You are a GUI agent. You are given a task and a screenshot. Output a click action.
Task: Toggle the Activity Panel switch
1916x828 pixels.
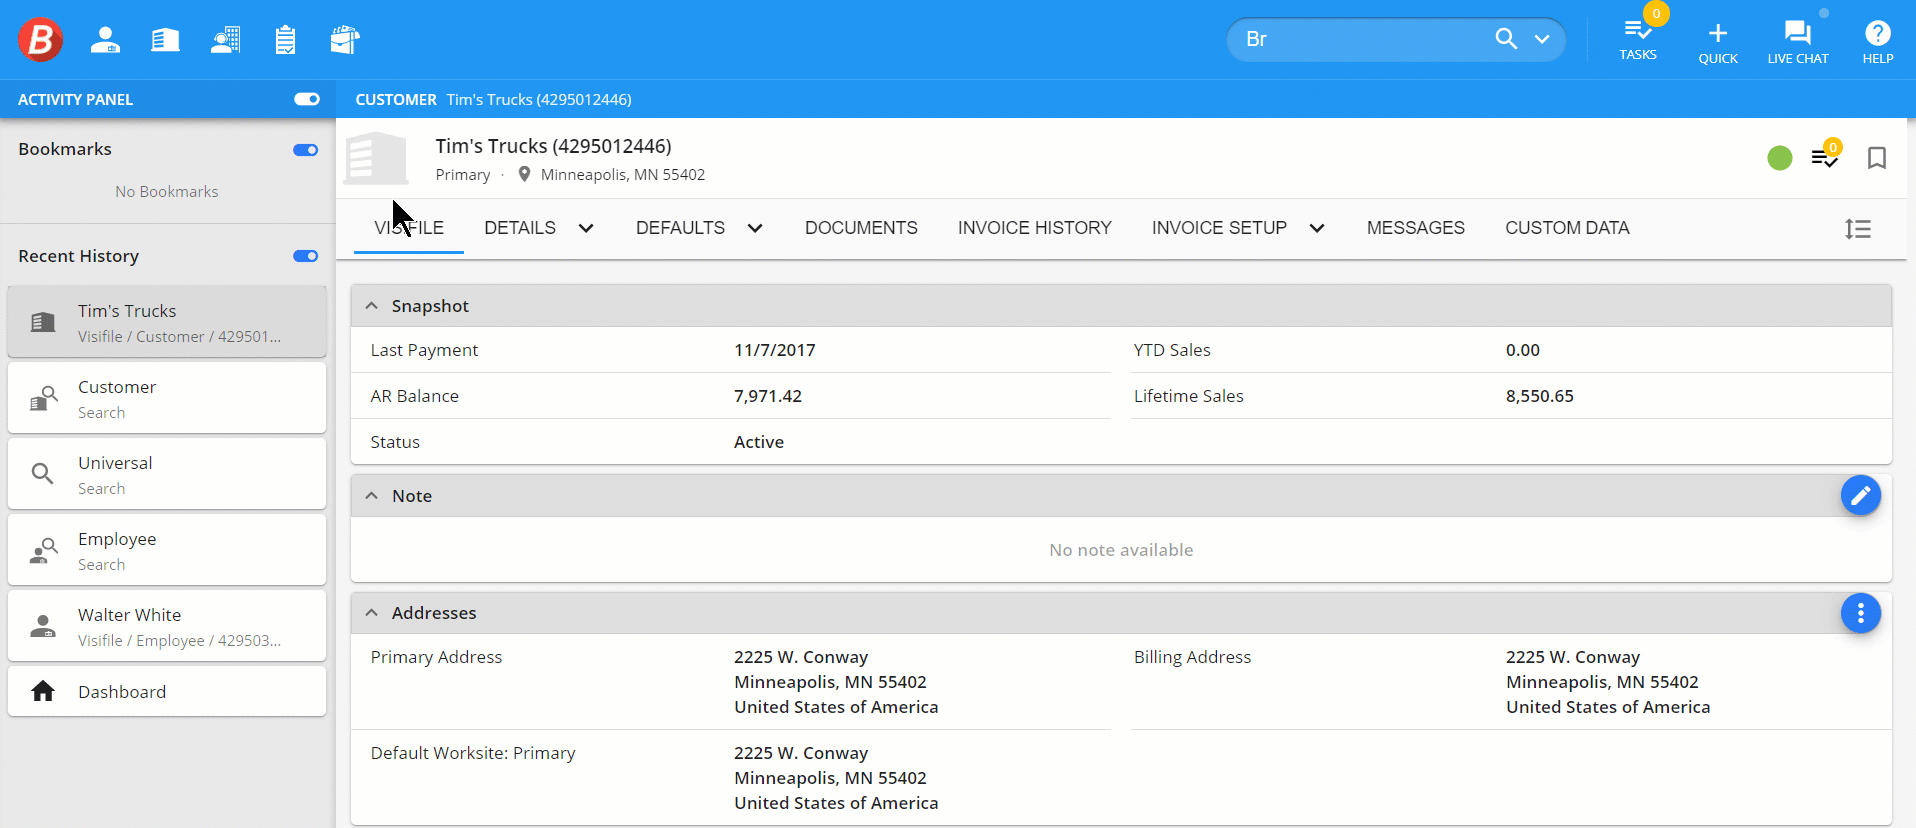click(306, 99)
